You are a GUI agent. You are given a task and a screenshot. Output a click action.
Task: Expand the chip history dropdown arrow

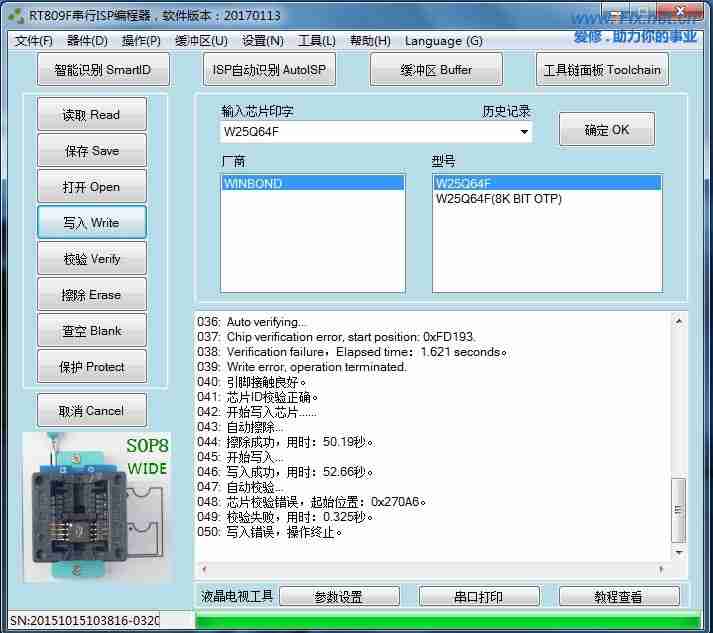[523, 132]
